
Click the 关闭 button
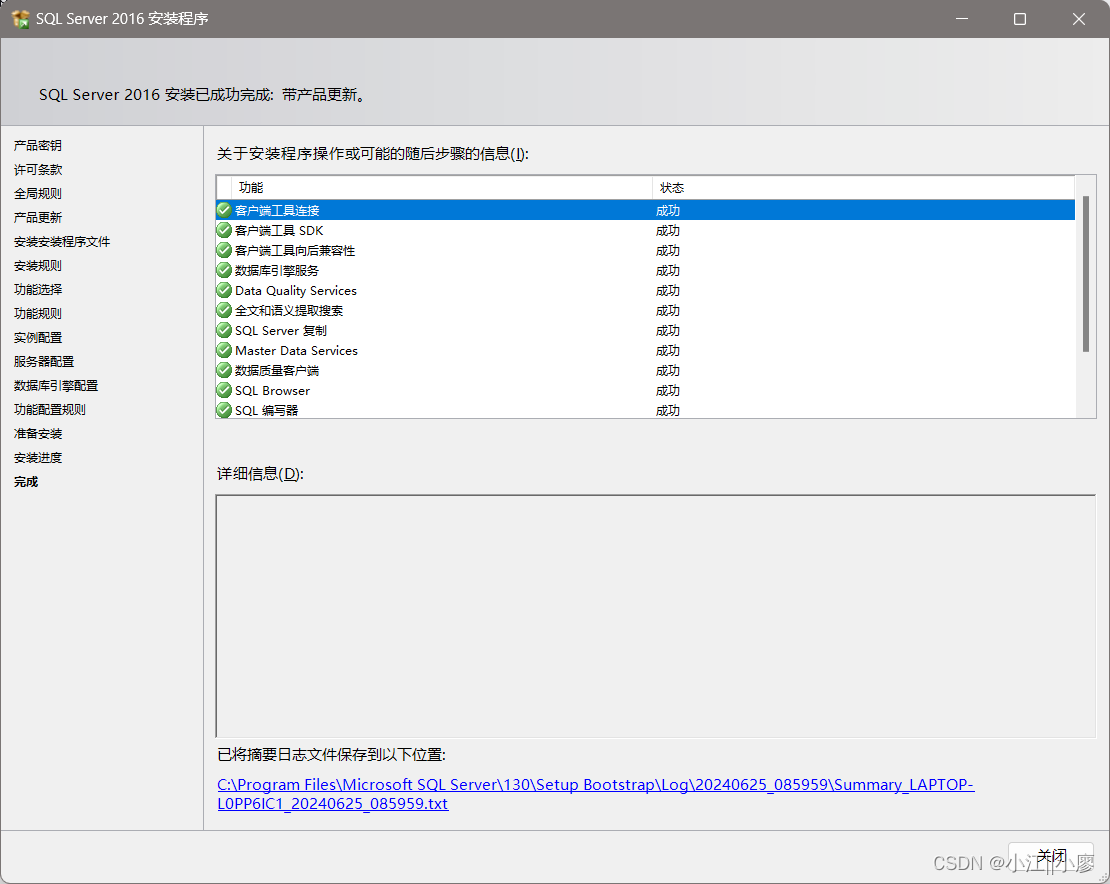[x=1049, y=856]
